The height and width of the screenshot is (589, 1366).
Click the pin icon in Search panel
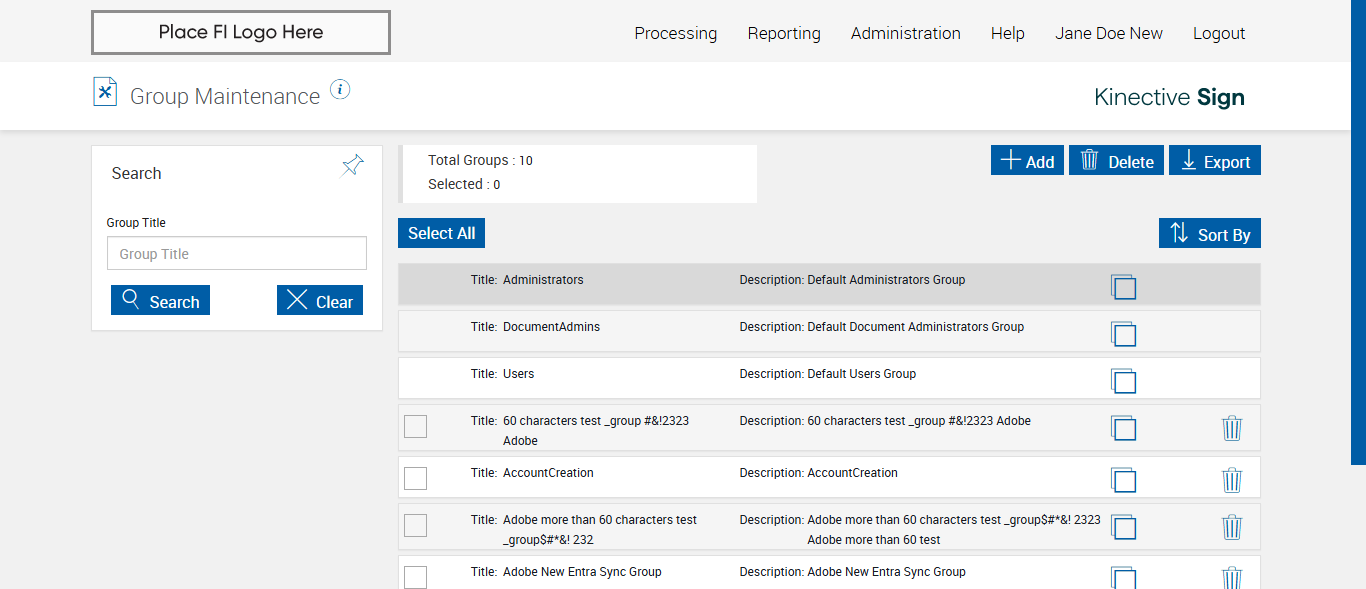point(353,166)
